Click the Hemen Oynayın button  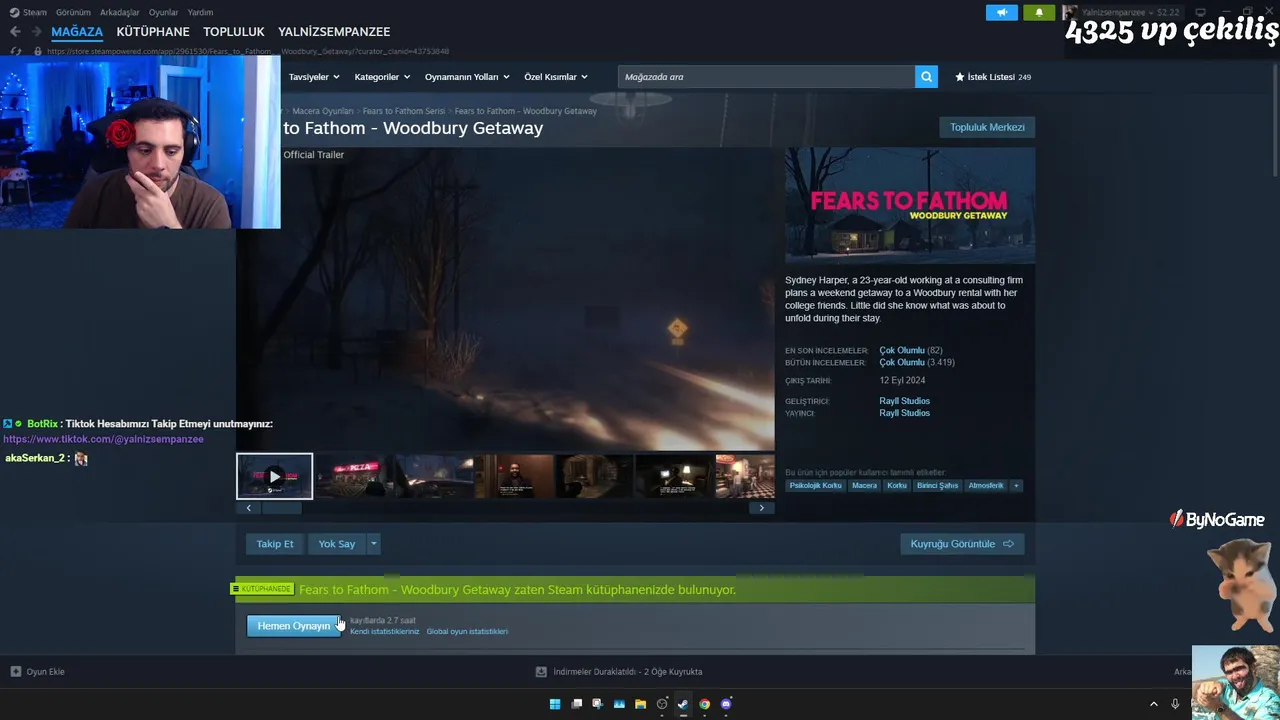coord(294,626)
